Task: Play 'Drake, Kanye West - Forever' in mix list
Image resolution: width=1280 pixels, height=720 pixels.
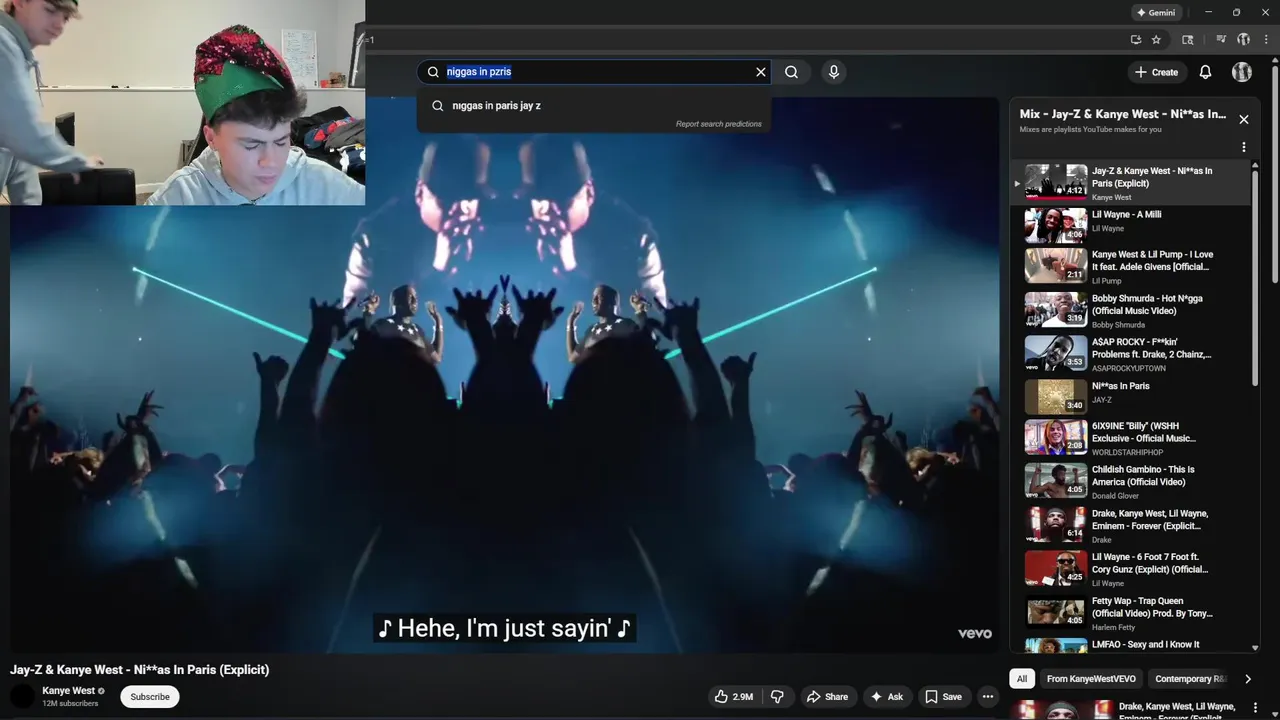Action: coord(1131,525)
